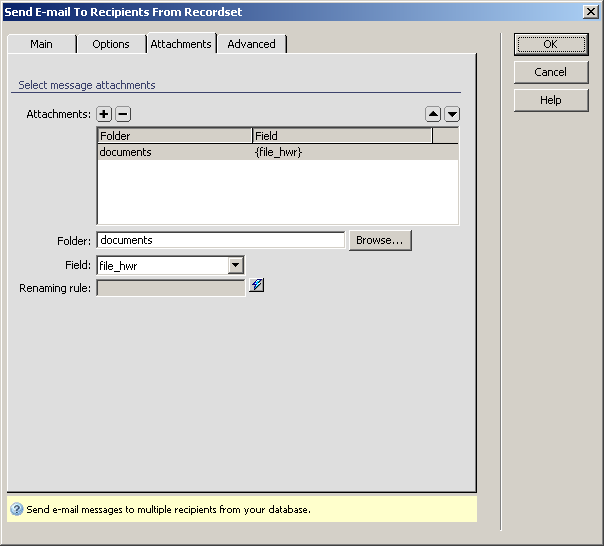Switch to the Main tab

point(41,44)
